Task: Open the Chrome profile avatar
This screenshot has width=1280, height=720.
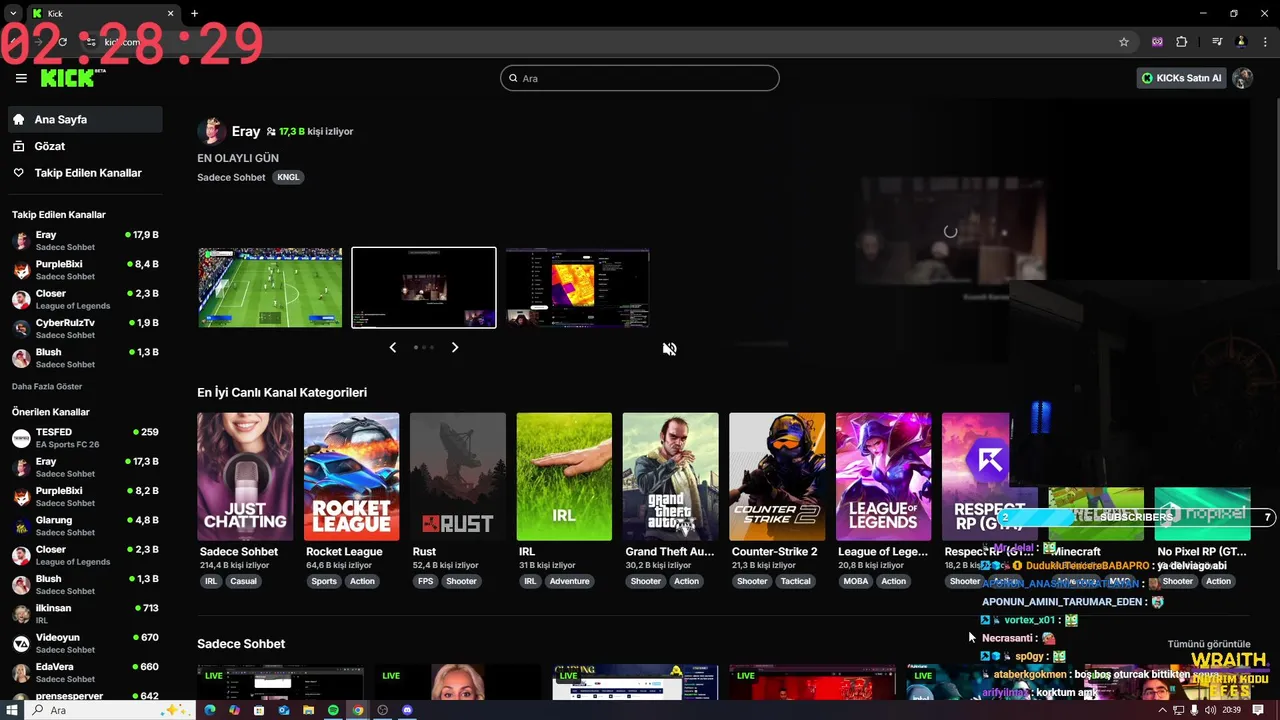Action: pyautogui.click(x=1241, y=42)
